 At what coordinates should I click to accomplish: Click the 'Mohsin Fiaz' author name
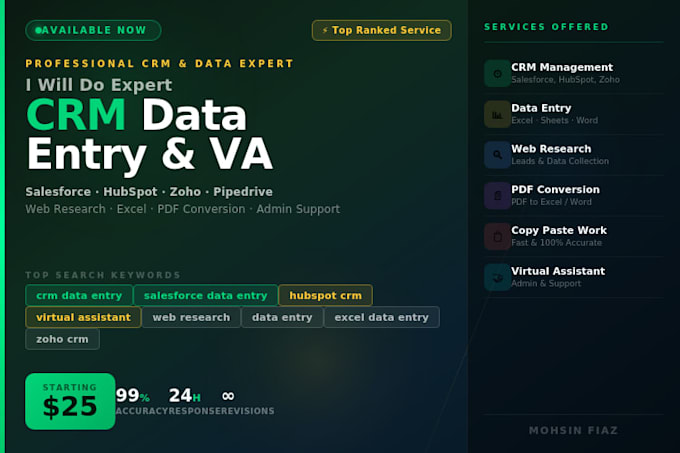tap(573, 430)
